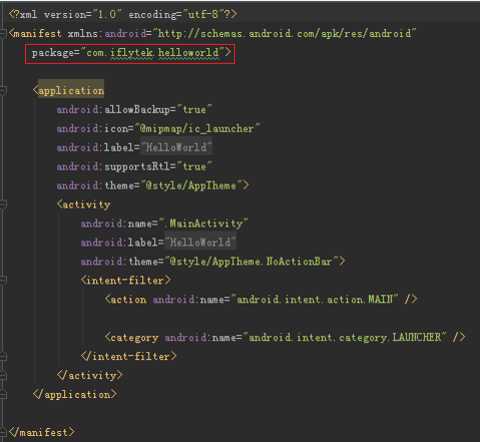
Task: Click the com.iflytek.helloworld package value
Action: pos(153,52)
